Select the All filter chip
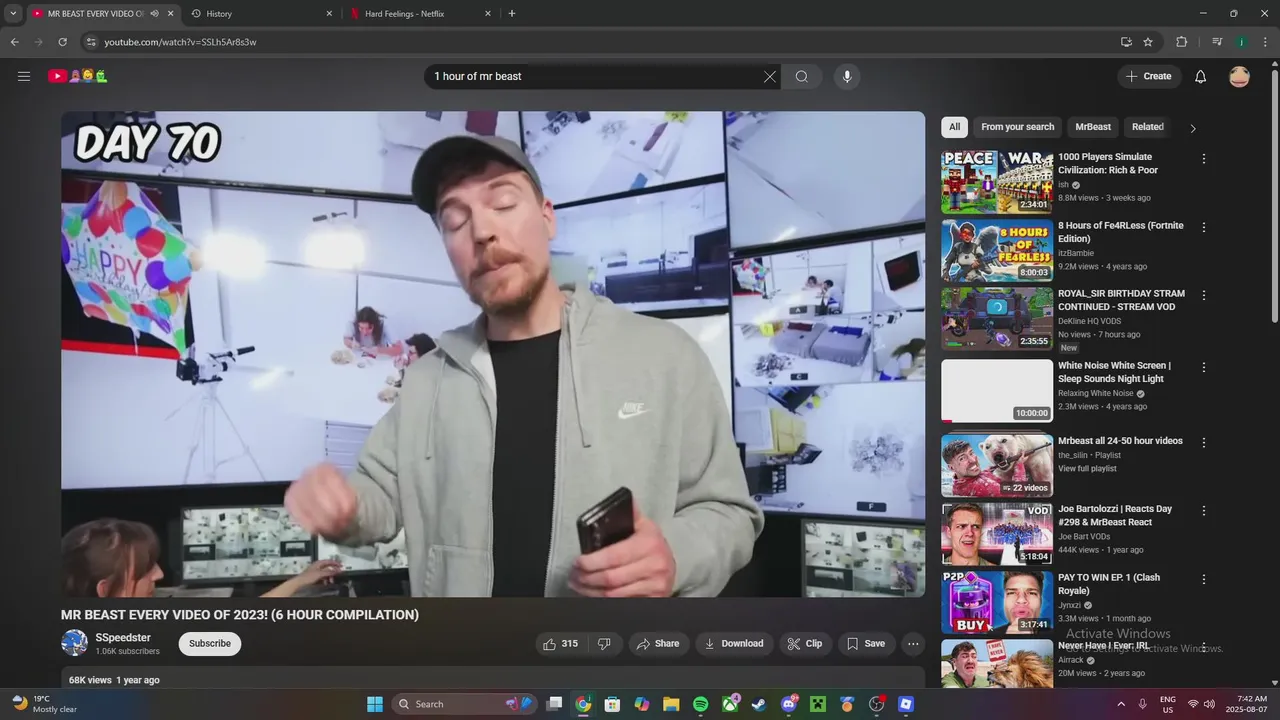The image size is (1280, 720). pos(954,127)
